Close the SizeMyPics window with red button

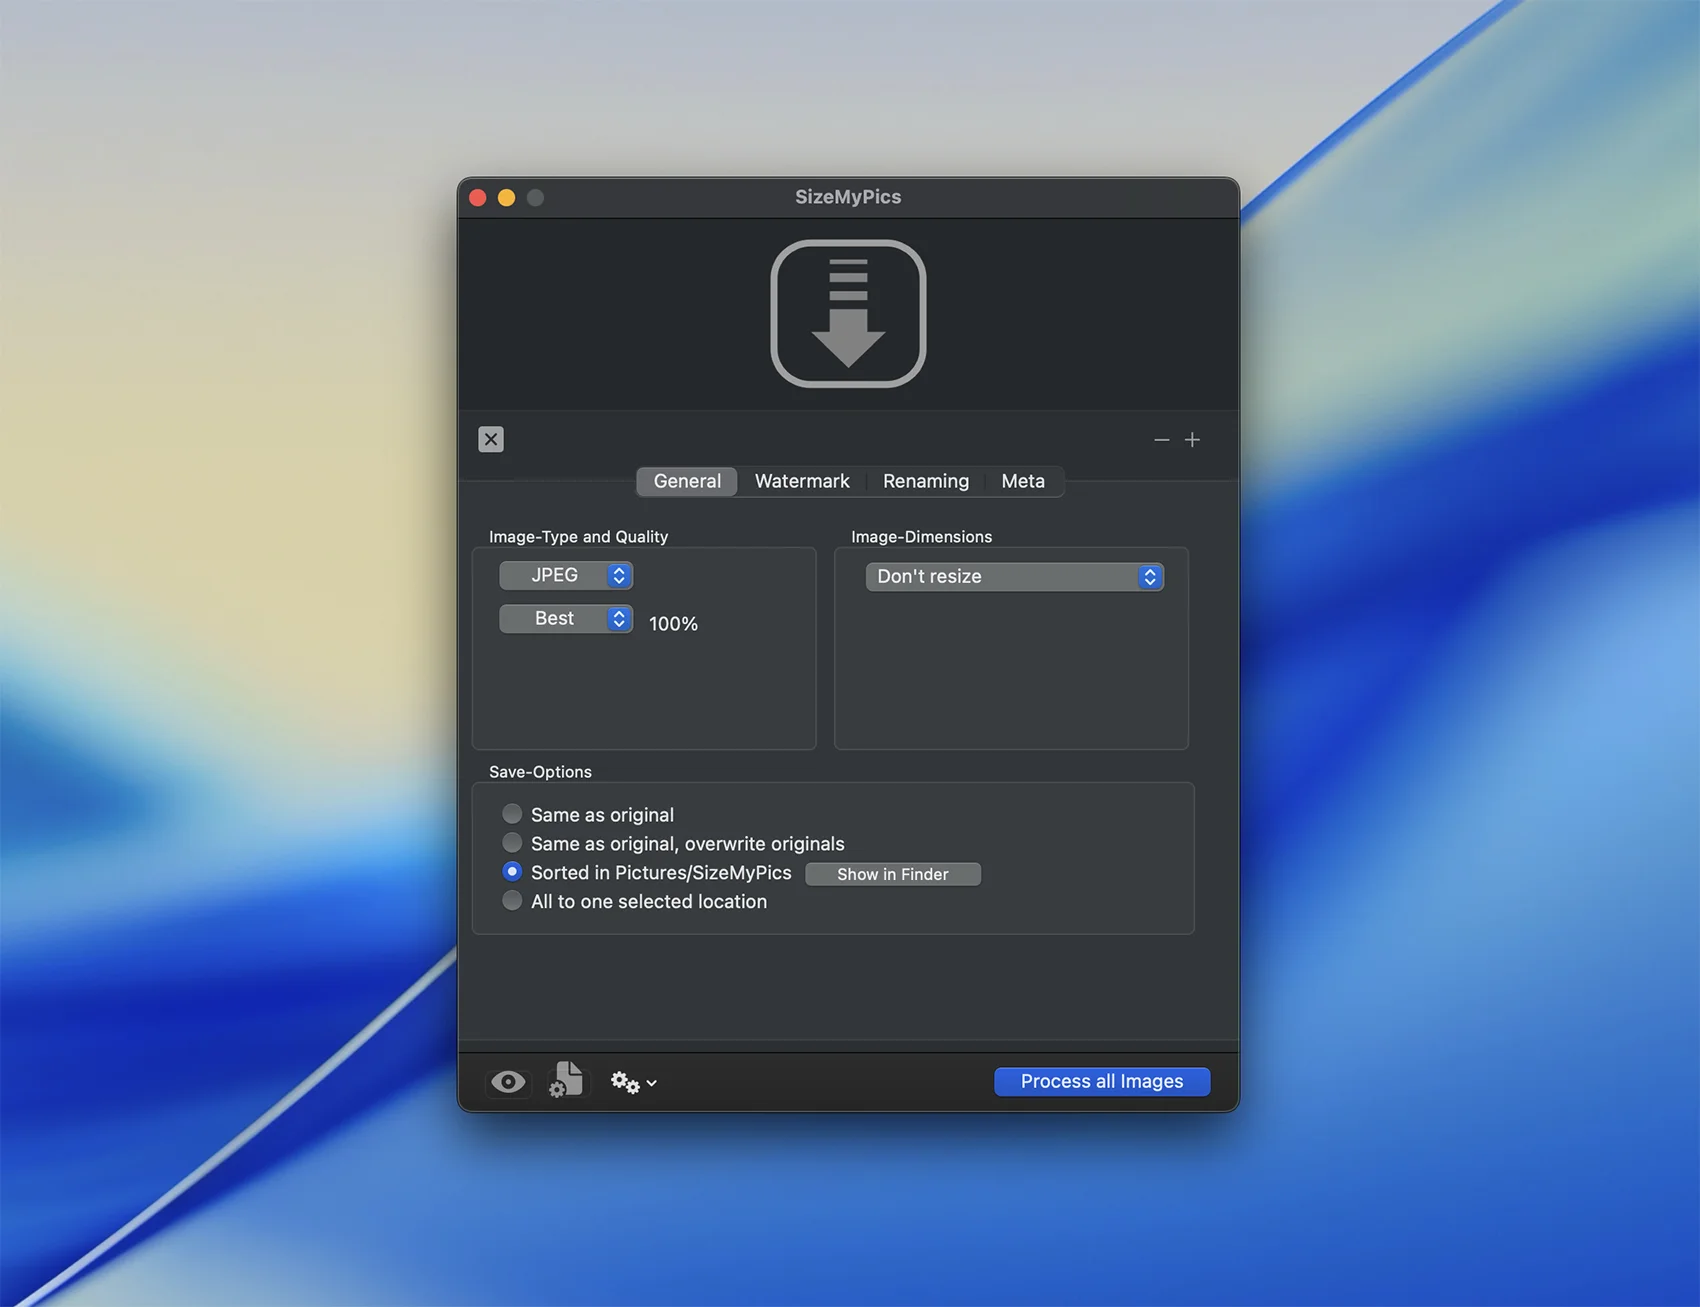coord(478,198)
